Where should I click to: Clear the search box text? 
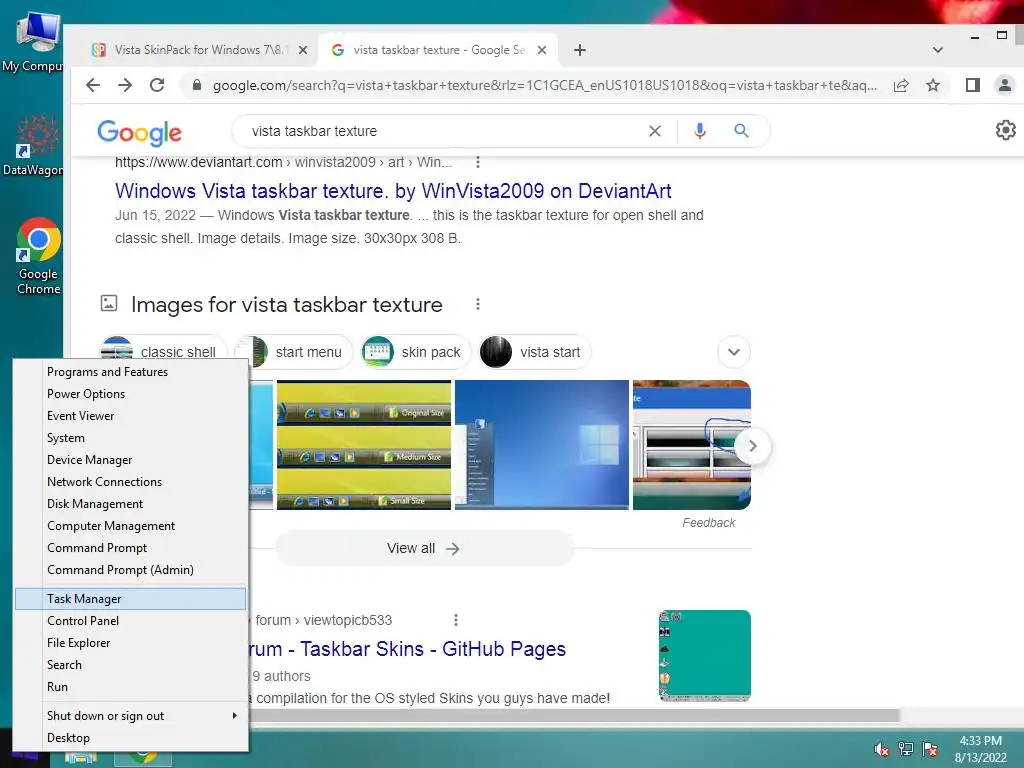654,131
